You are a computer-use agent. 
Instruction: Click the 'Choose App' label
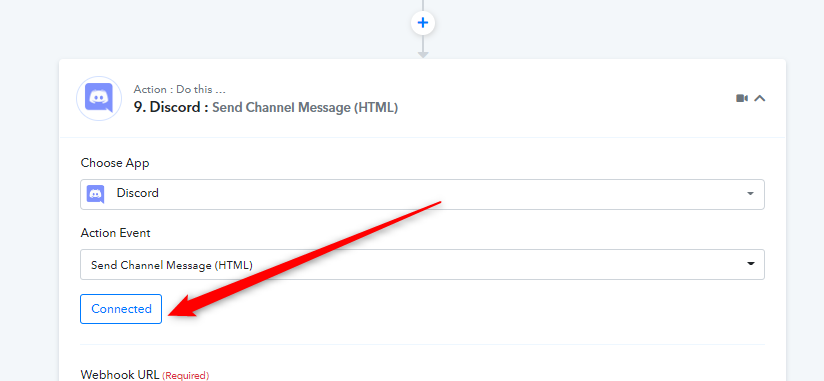coord(115,163)
